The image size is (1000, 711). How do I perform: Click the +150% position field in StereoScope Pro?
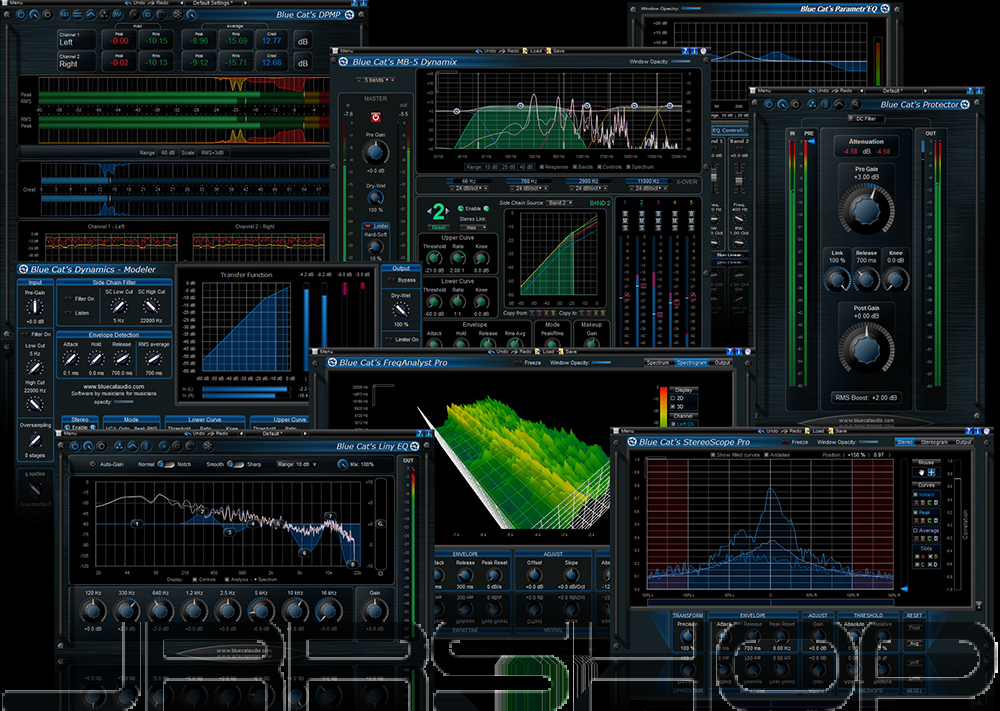click(x=855, y=455)
